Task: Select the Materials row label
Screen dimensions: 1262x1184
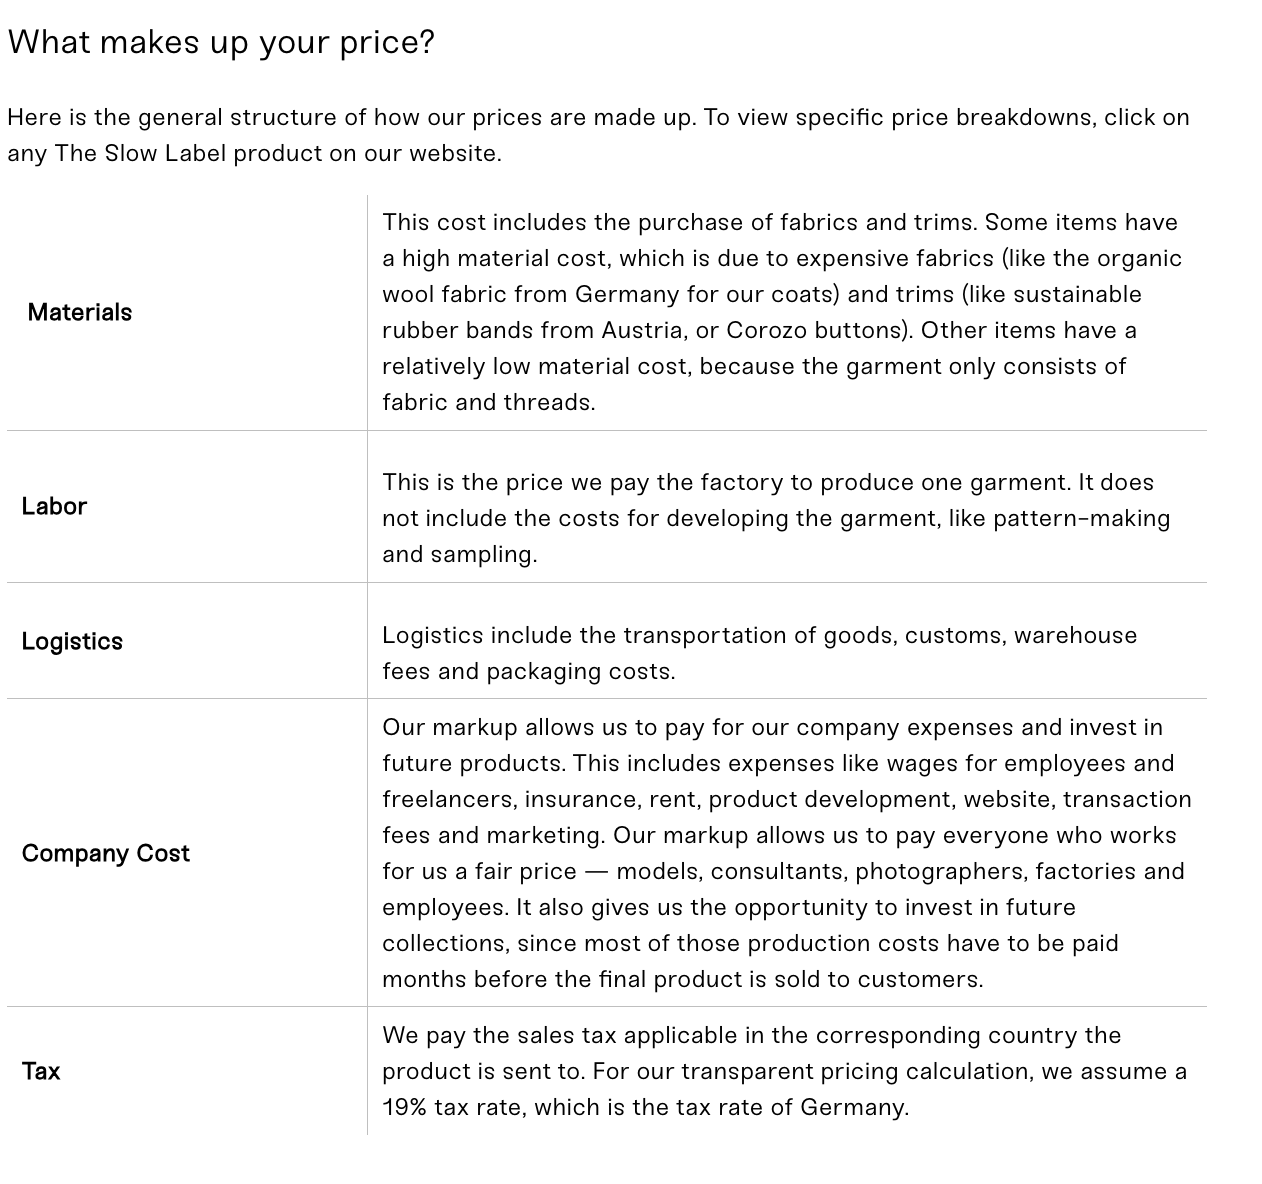Action: pos(80,312)
